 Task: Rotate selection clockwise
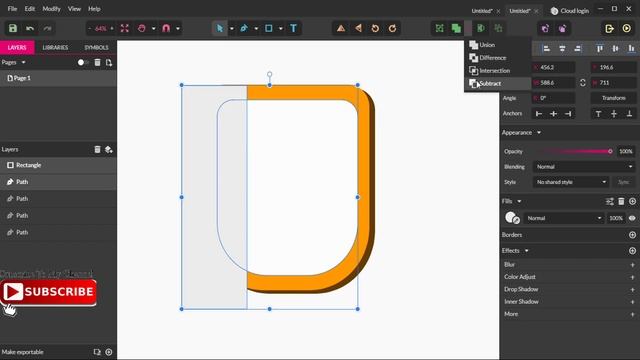tap(392, 28)
